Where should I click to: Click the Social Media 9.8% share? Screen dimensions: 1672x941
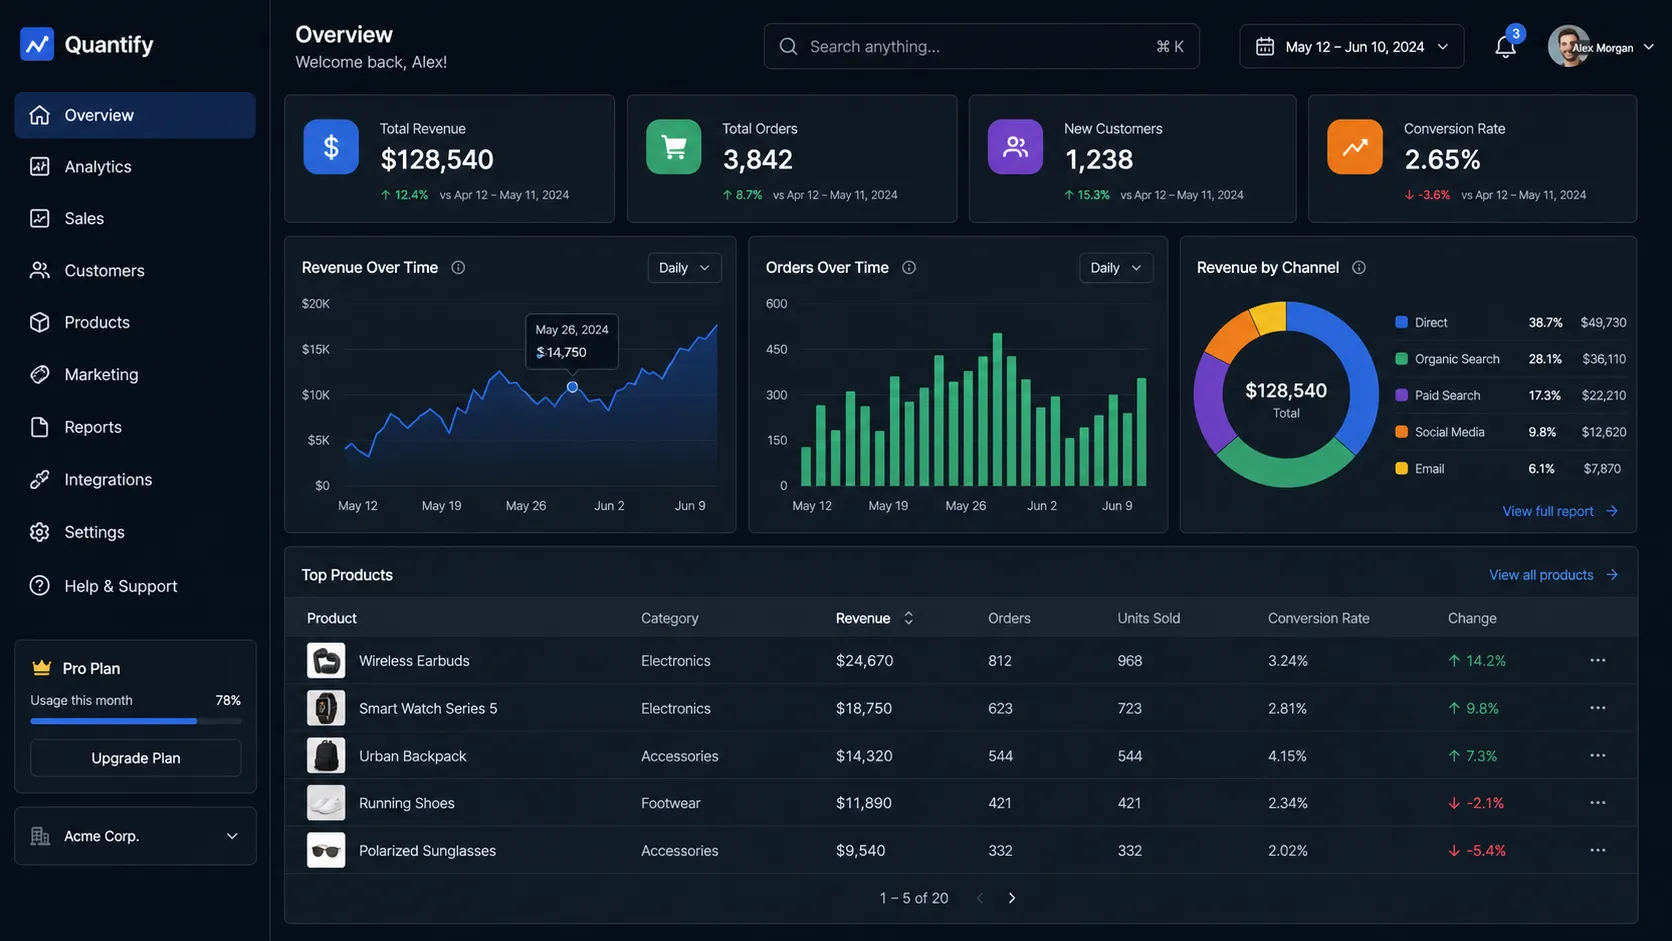pos(1542,432)
